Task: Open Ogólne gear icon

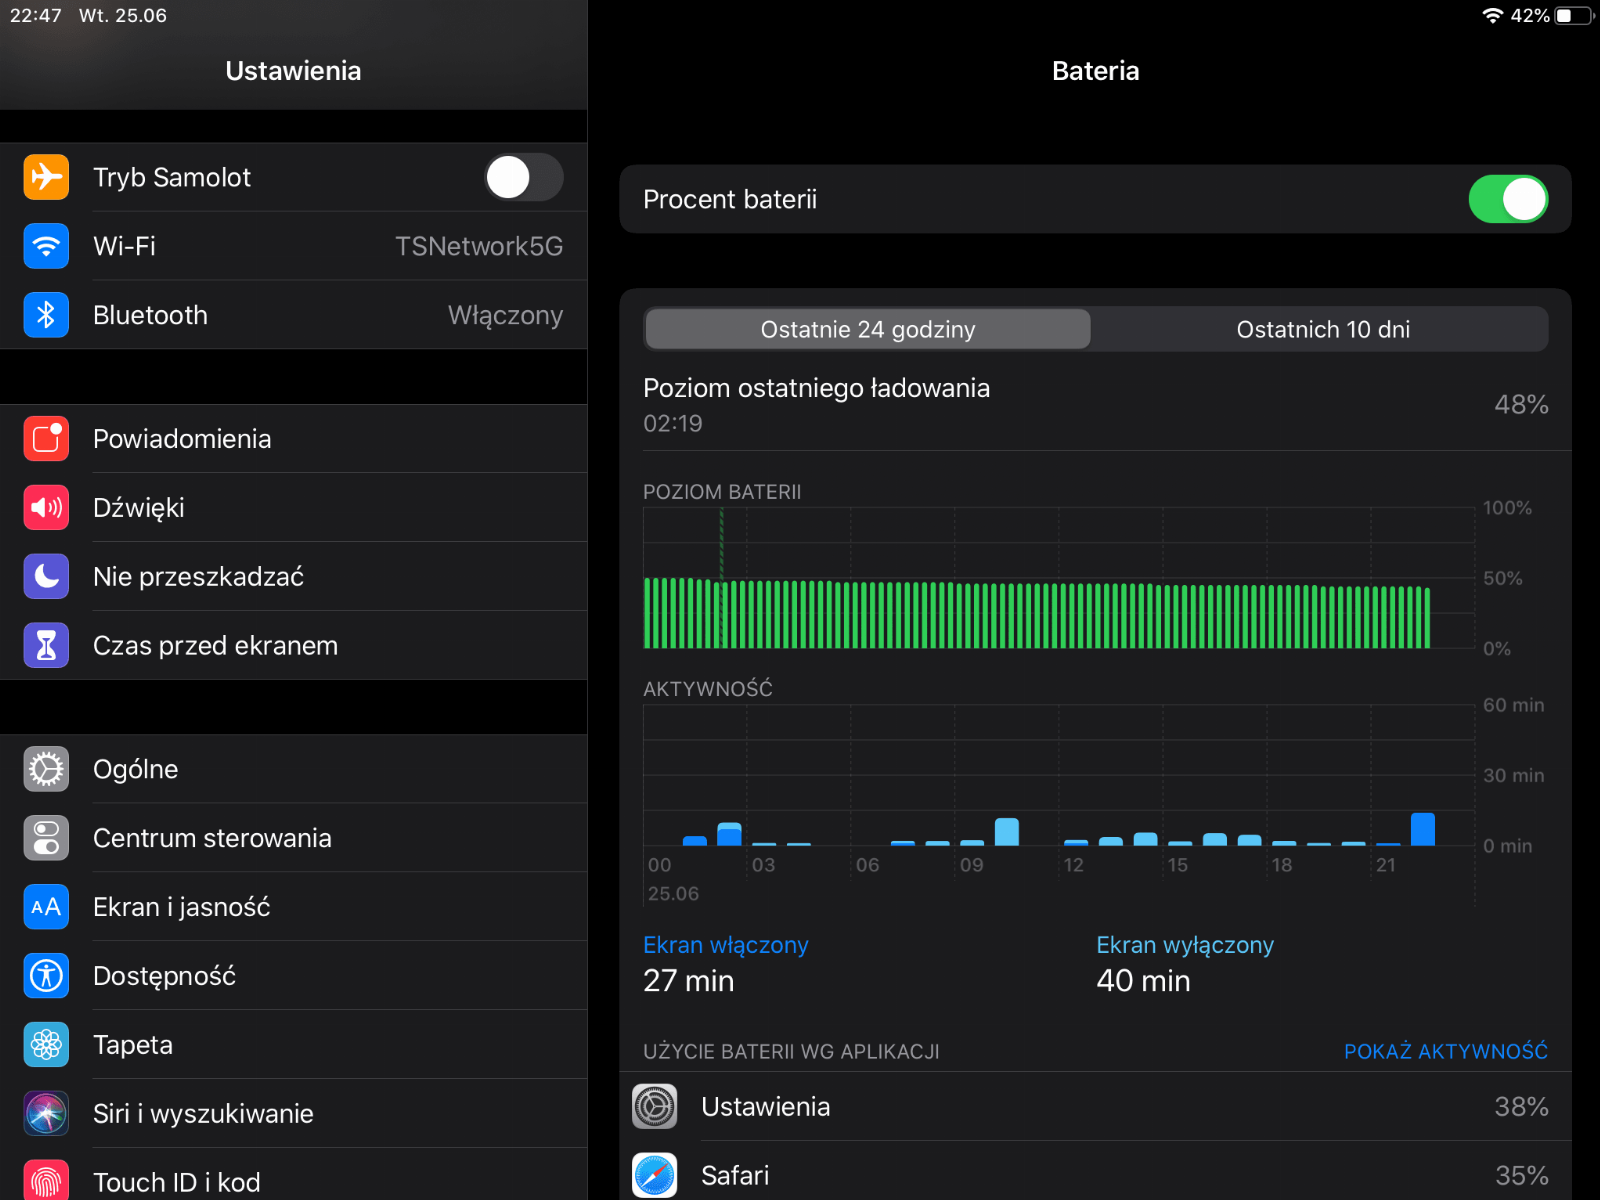Action: click(46, 769)
